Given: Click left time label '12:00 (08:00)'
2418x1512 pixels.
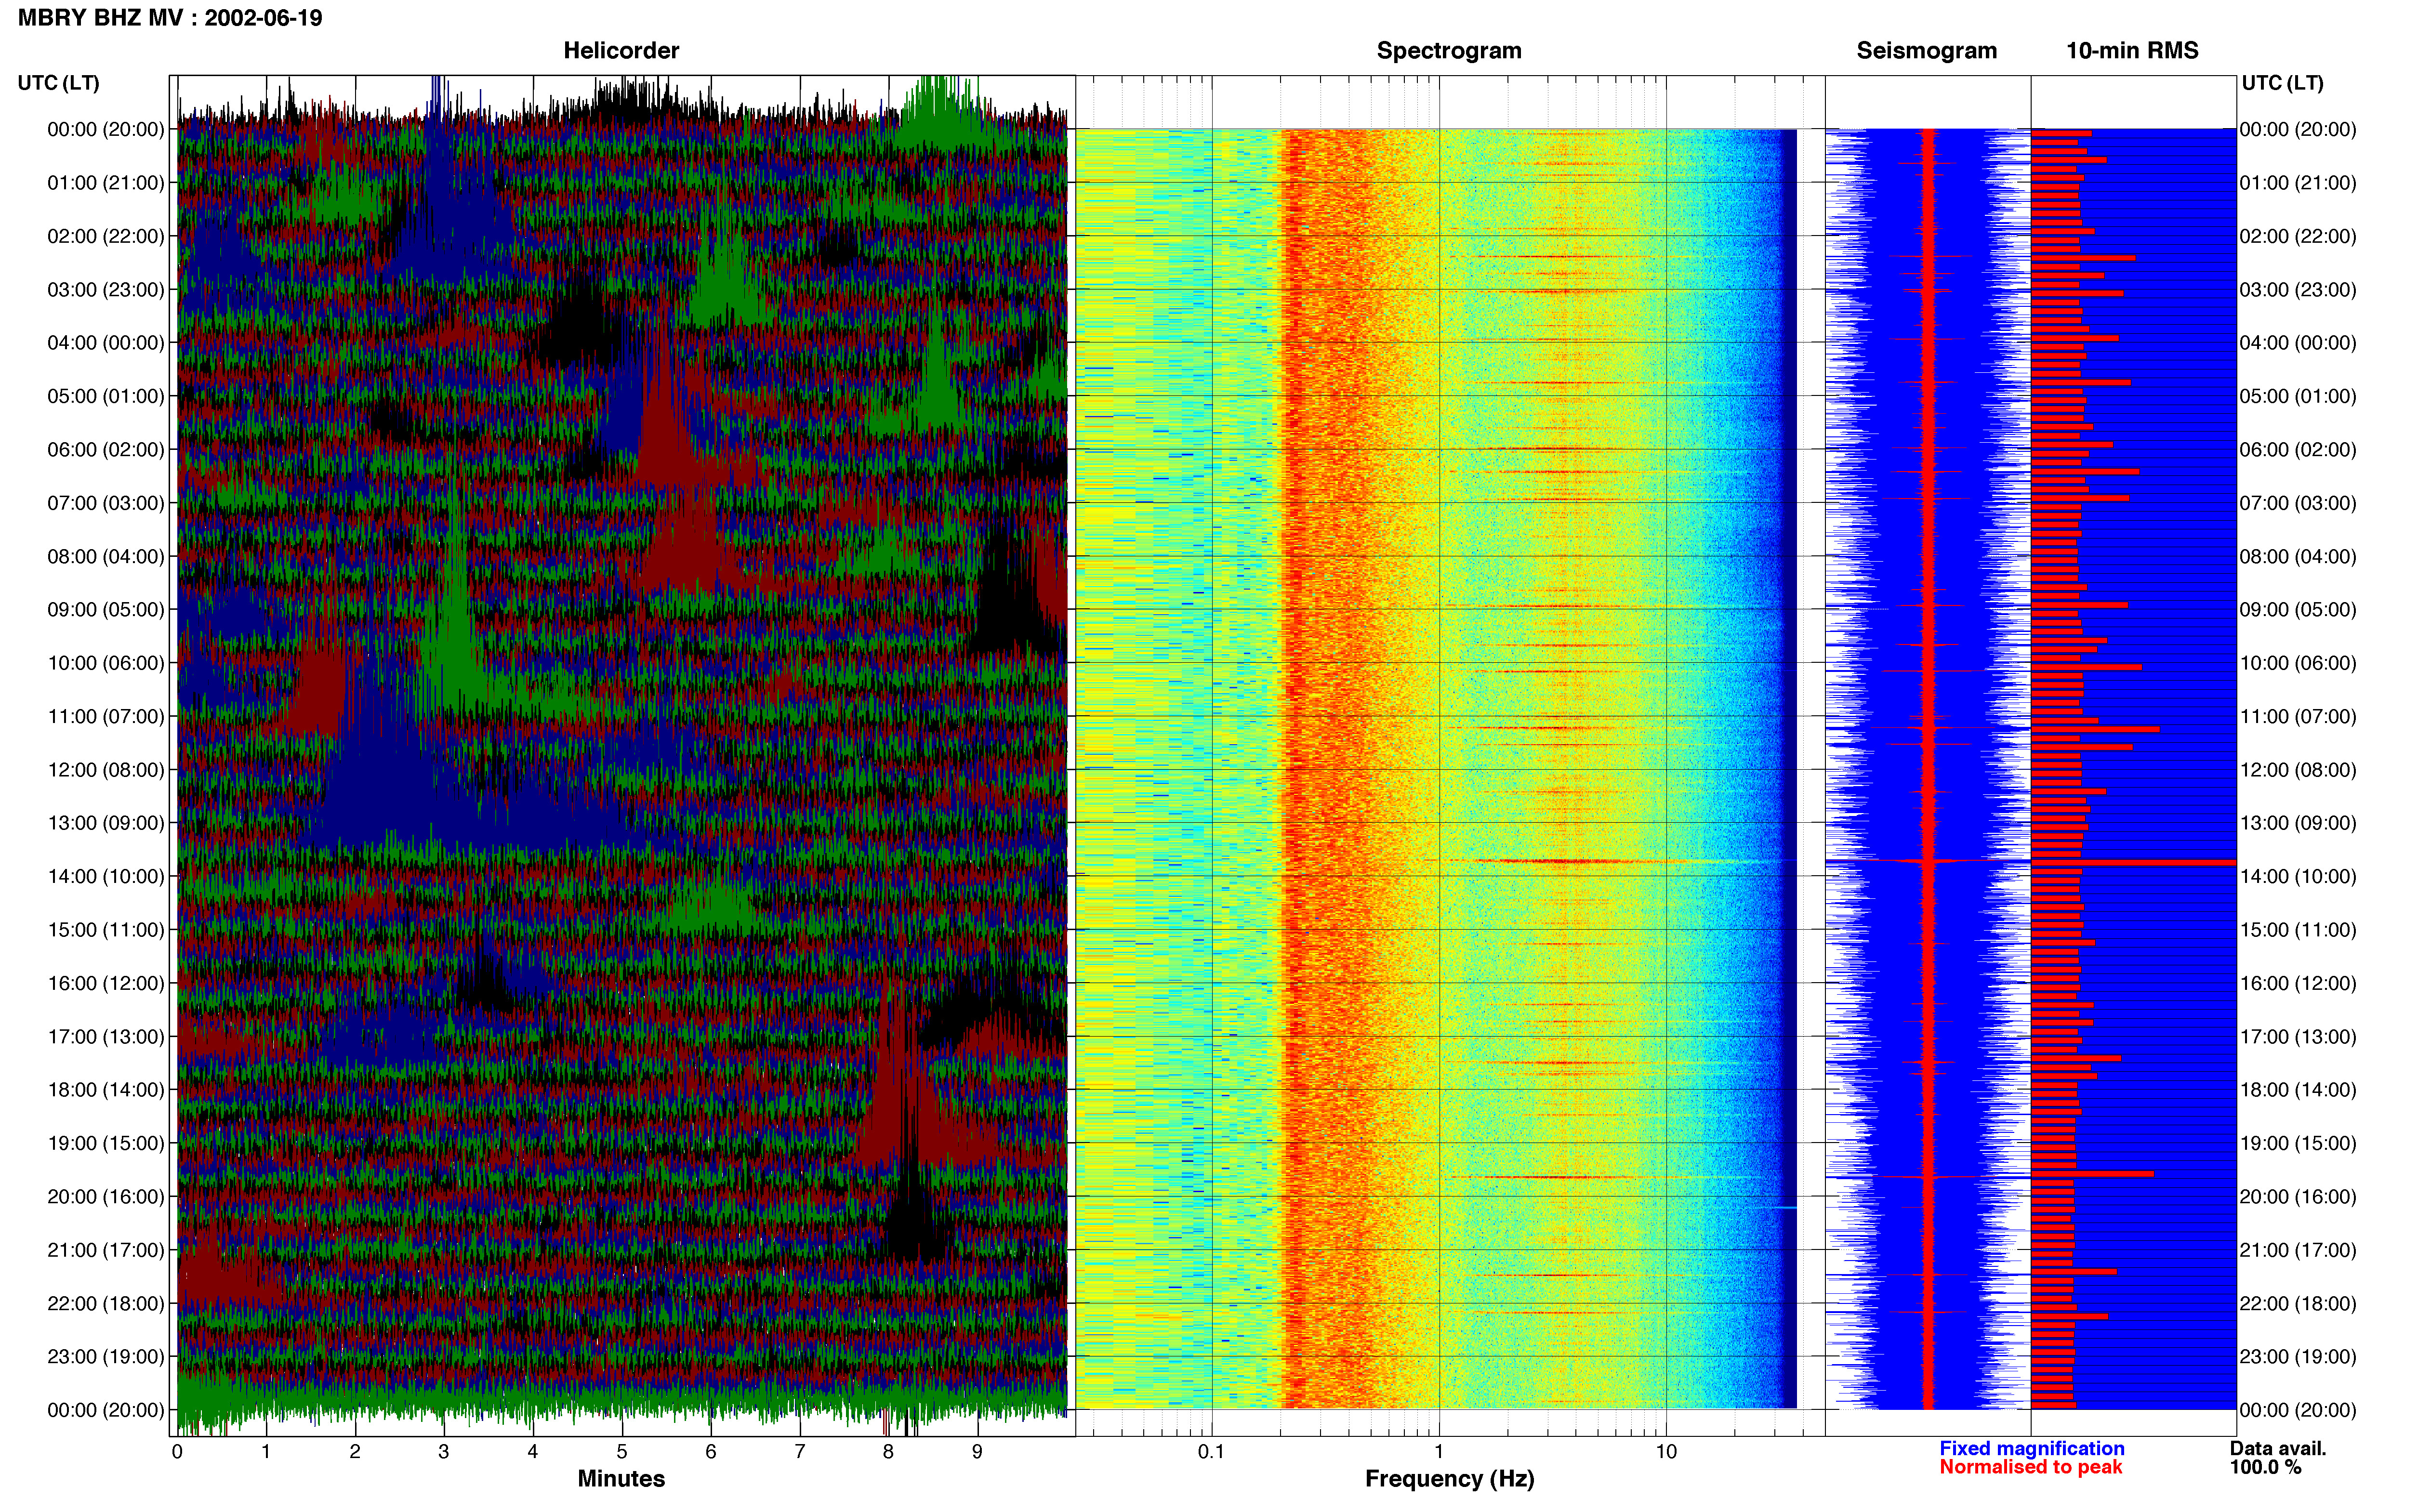Looking at the screenshot, I should point(106,770).
